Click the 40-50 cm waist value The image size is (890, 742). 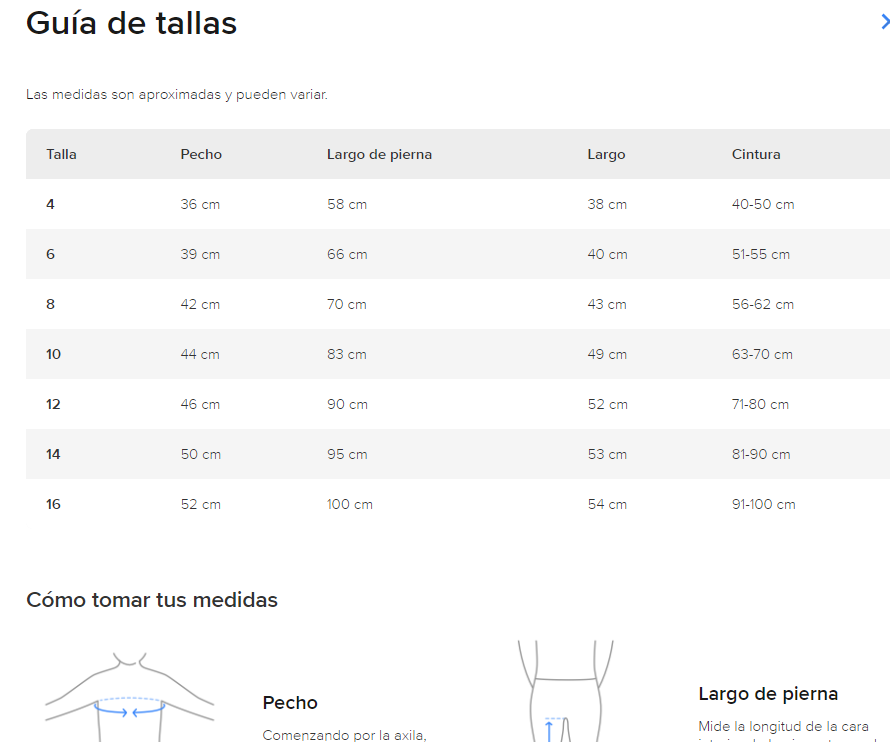(763, 204)
